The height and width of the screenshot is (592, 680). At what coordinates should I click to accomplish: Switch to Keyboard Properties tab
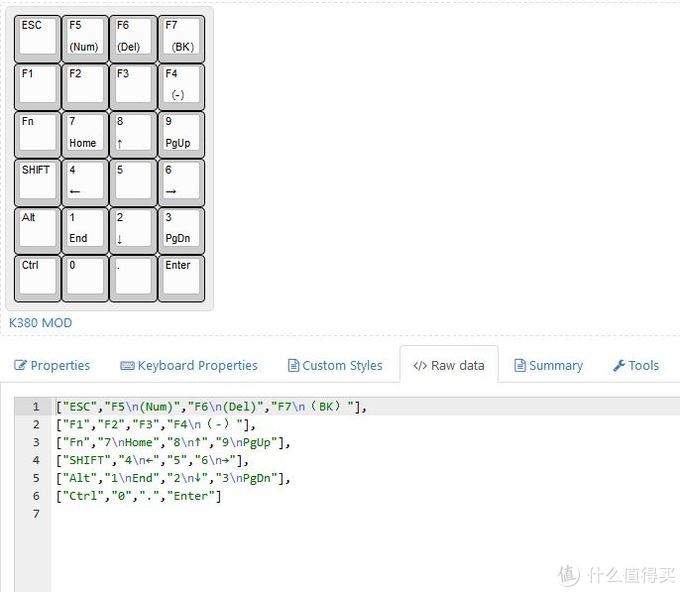click(189, 366)
